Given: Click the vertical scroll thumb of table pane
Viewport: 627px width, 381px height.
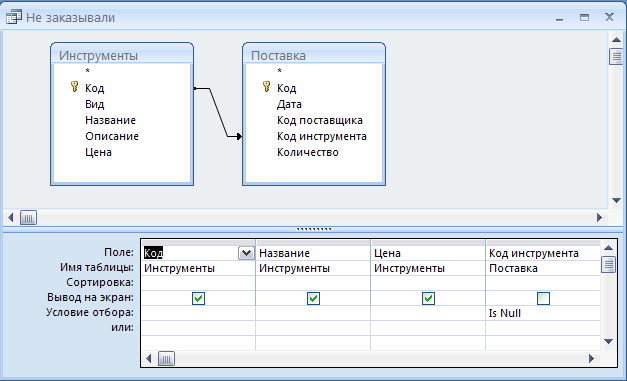Looking at the screenshot, I should coord(616,56).
